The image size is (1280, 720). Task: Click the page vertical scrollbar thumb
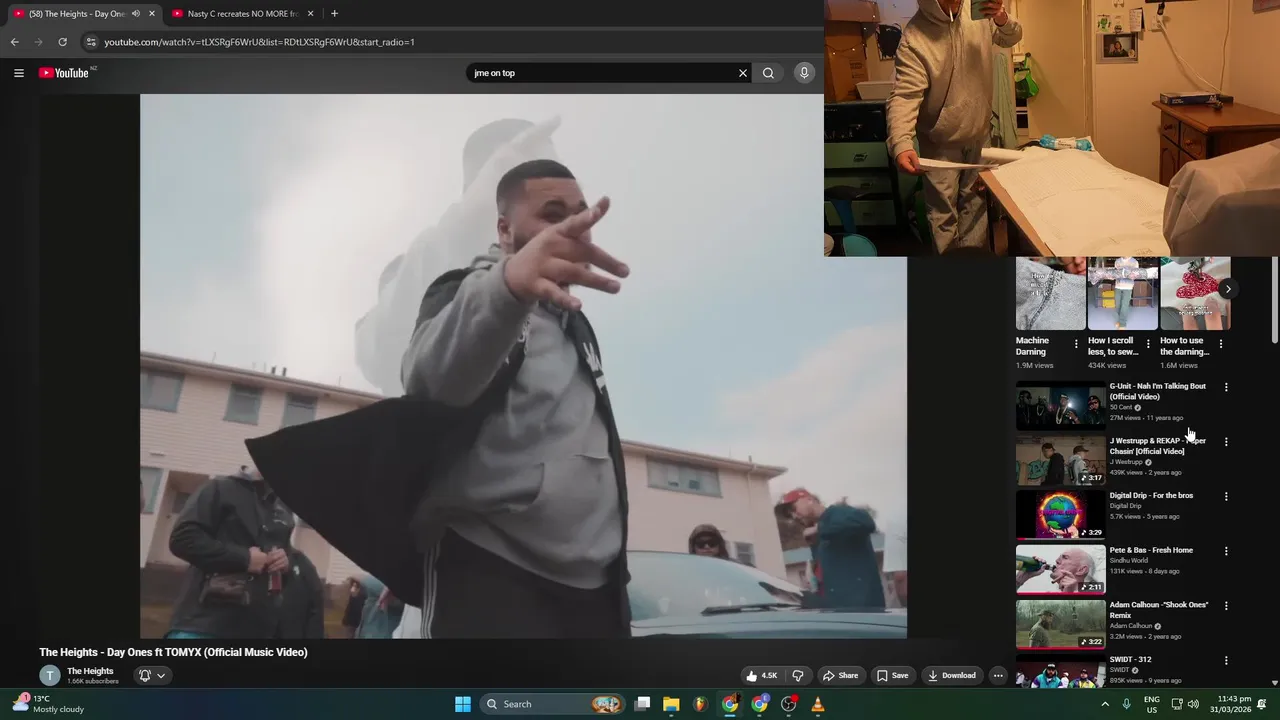1274,300
